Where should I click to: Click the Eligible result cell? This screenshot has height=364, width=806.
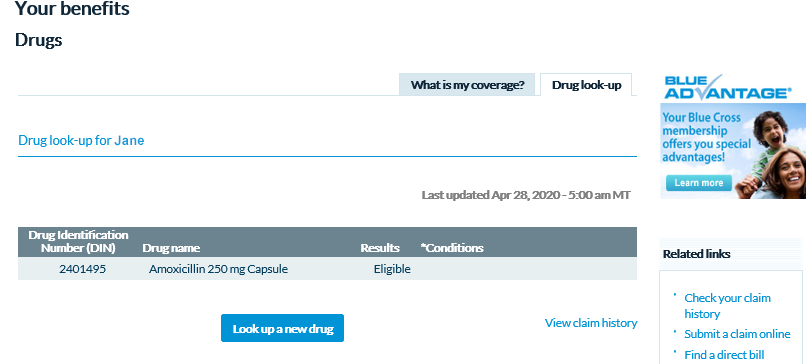[x=392, y=269]
